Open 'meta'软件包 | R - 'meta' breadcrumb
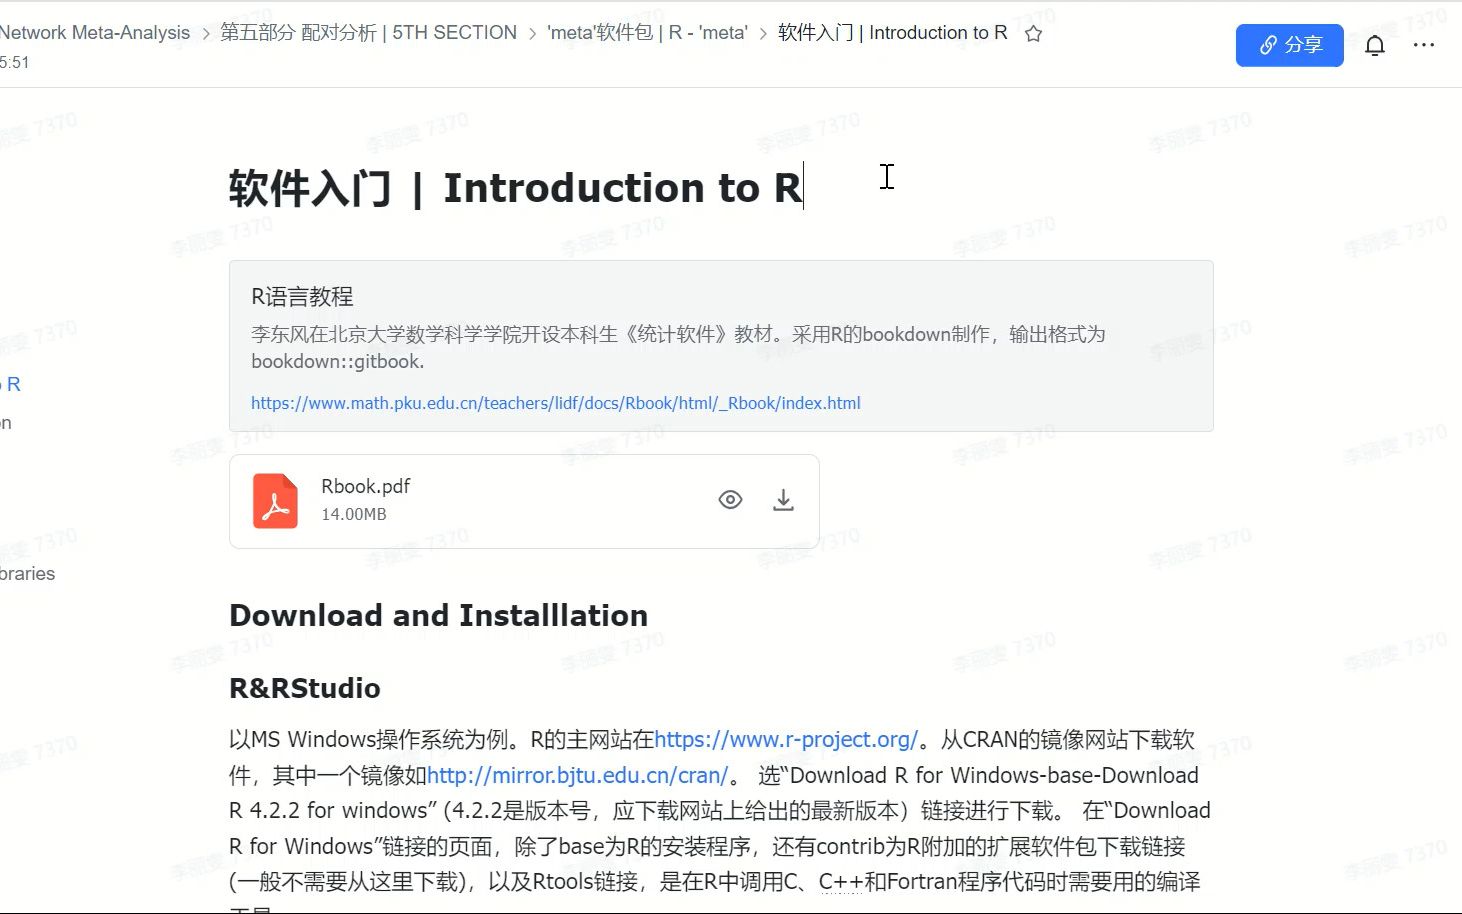The width and height of the screenshot is (1462, 914). point(647,33)
